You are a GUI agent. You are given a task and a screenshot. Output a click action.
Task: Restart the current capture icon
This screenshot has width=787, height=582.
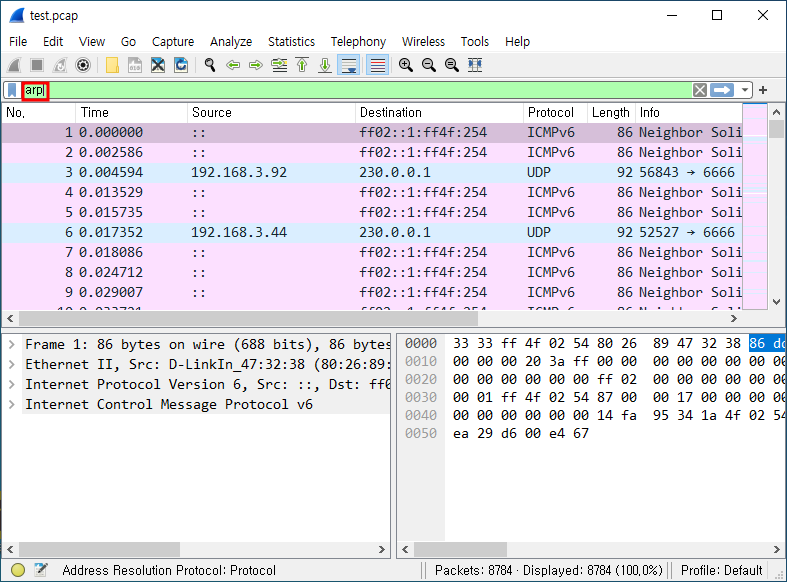click(x=60, y=65)
